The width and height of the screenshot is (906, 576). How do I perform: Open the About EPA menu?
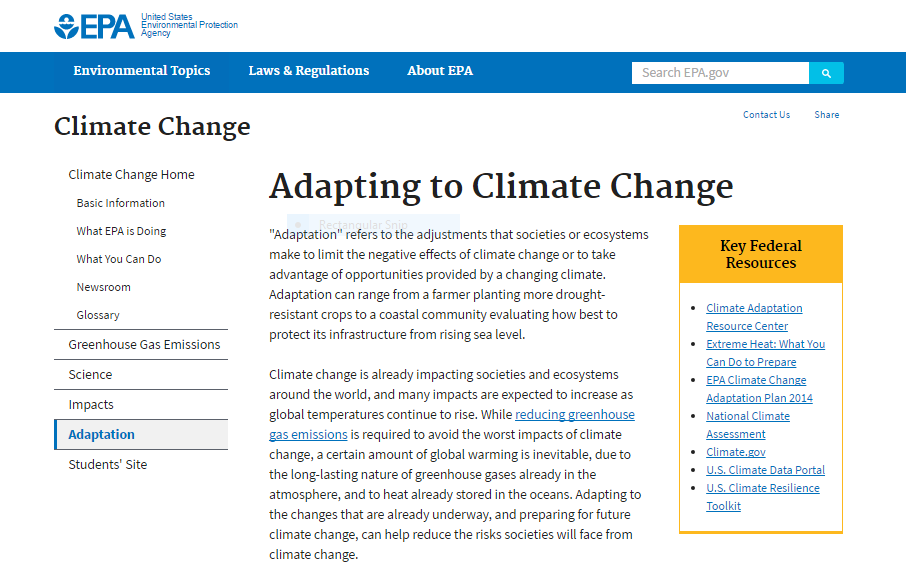(440, 71)
